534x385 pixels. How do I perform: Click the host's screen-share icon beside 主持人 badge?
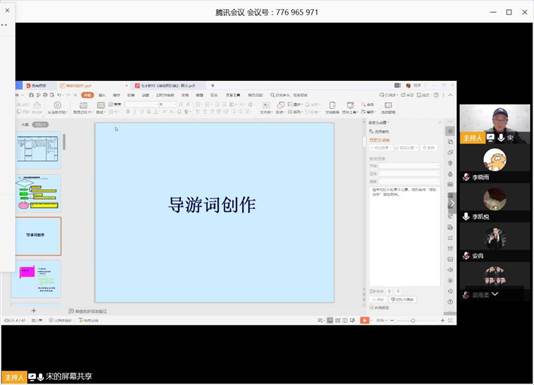[x=491, y=138]
